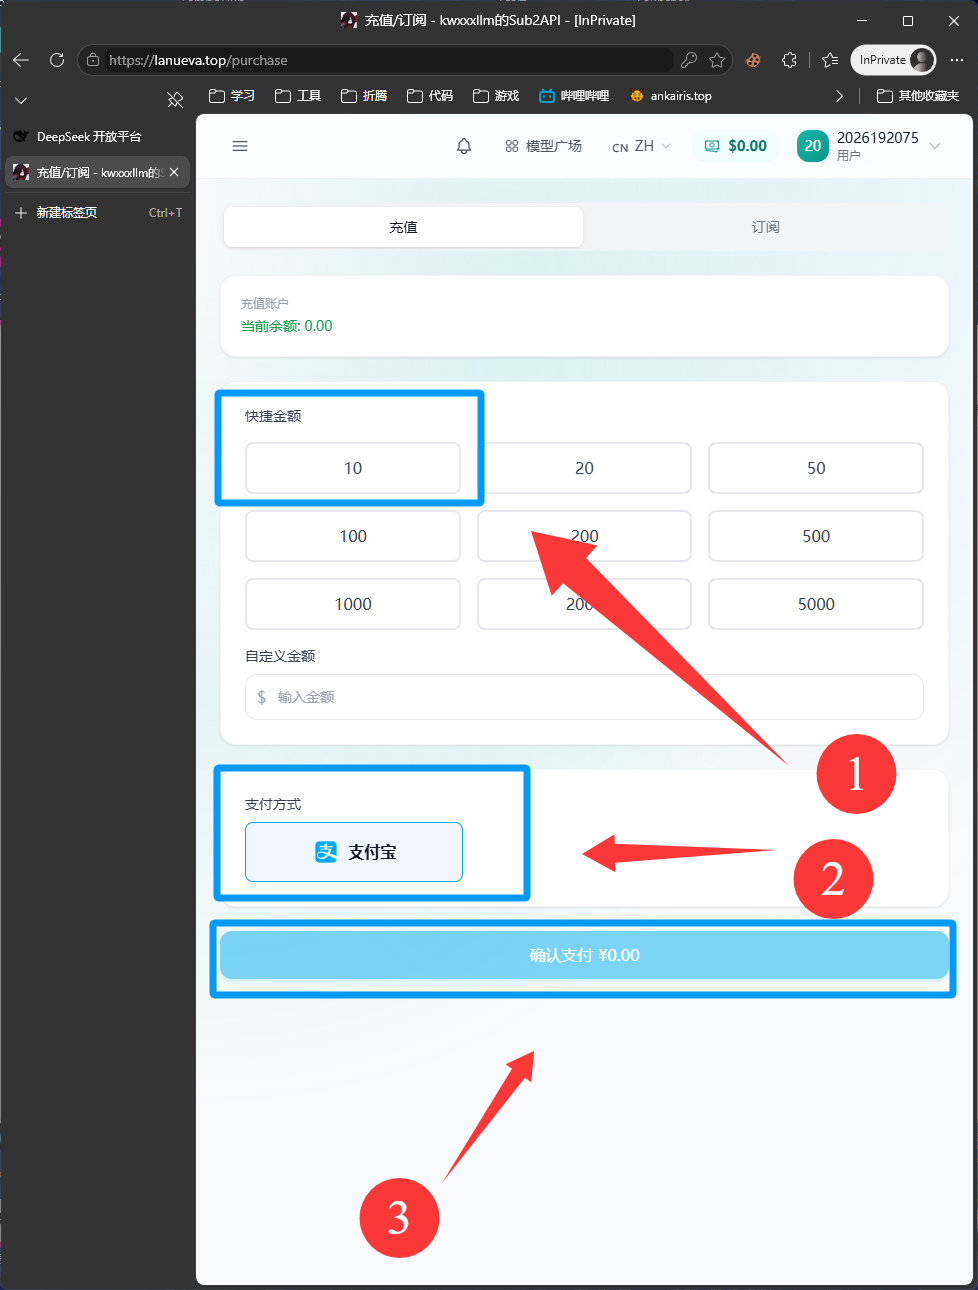978x1290 pixels.
Task: Expand the 2026192075 user account menu
Action: (870, 146)
